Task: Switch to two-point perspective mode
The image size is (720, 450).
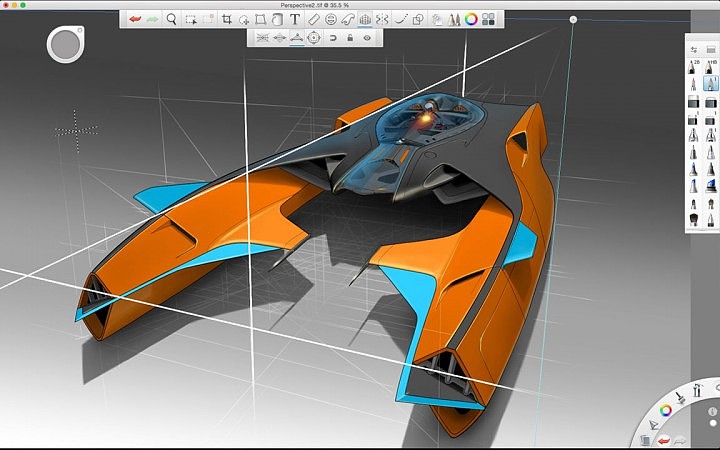Action: [280, 37]
